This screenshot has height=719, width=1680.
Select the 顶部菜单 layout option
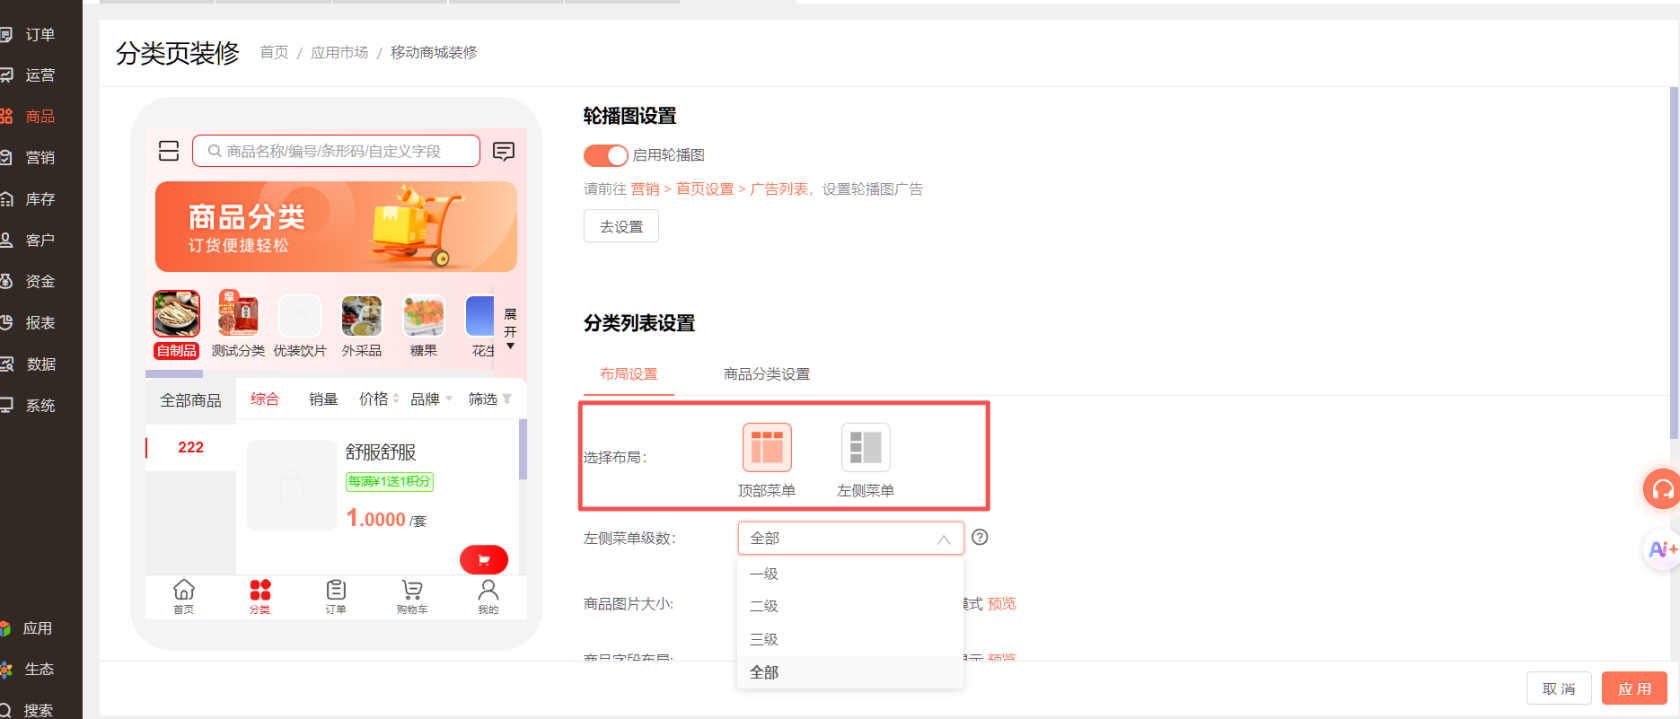pos(767,460)
